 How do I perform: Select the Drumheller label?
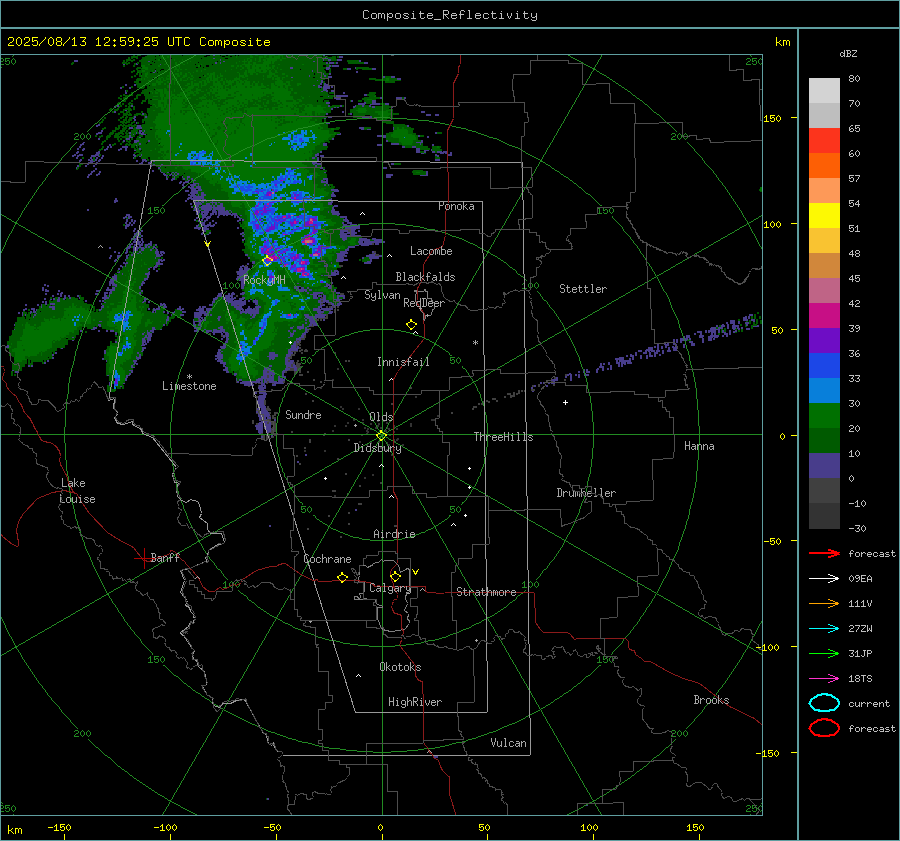pyautogui.click(x=586, y=493)
